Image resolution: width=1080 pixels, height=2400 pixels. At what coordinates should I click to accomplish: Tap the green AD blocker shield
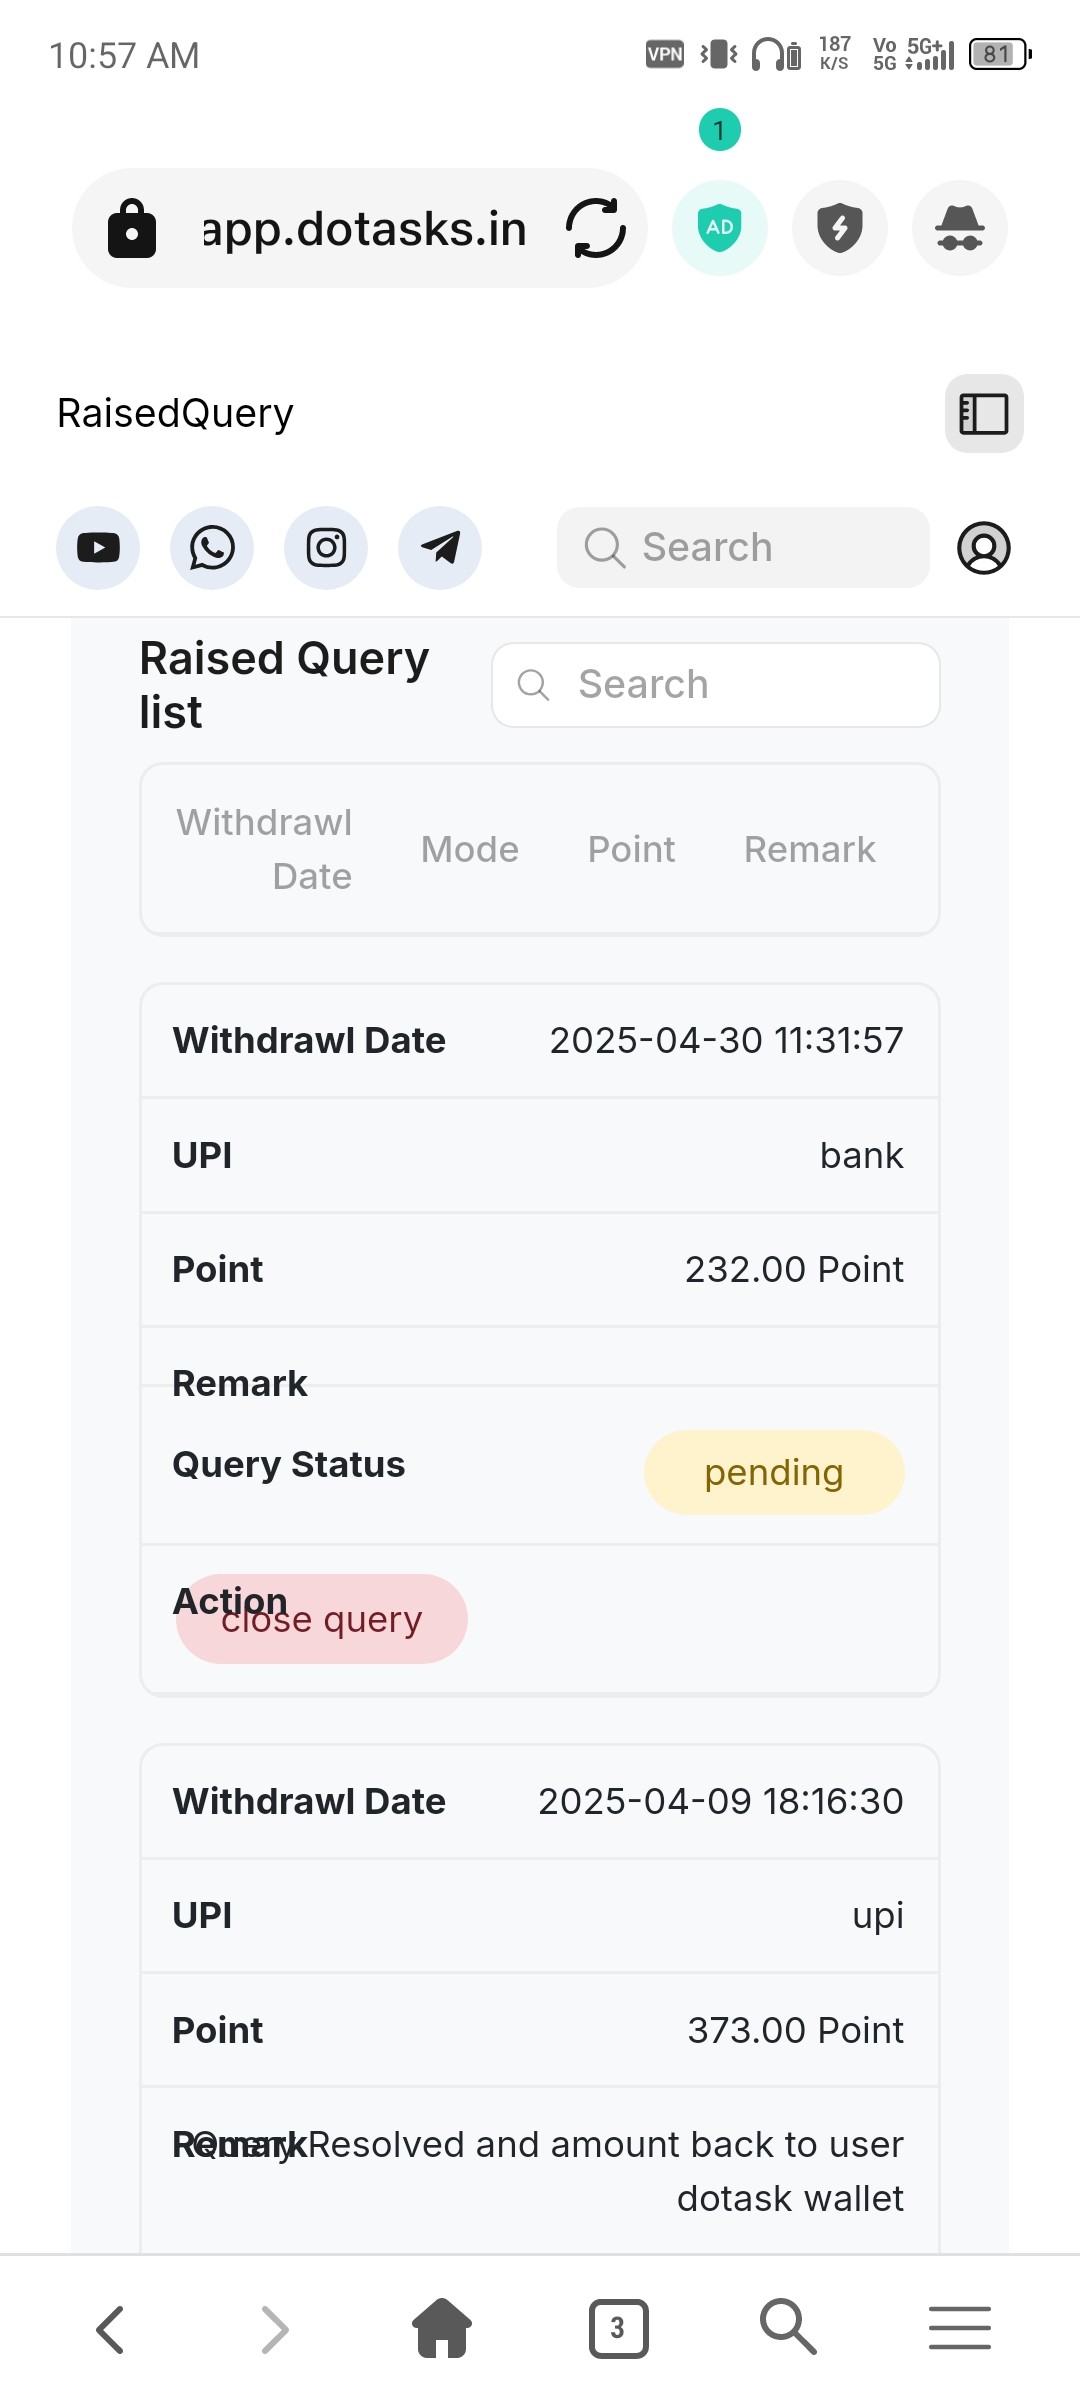[x=720, y=228]
